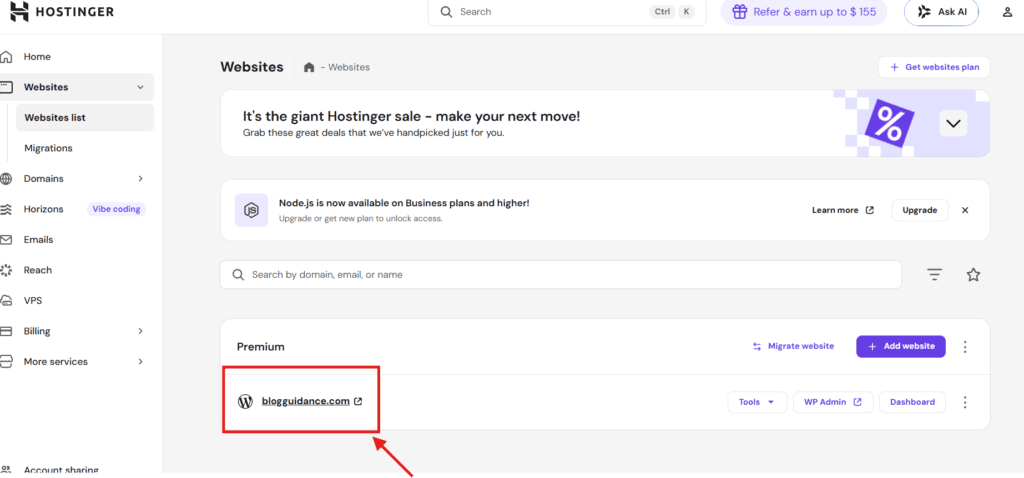Click the Node.js hexagon icon
The image size is (1024, 478).
click(251, 210)
